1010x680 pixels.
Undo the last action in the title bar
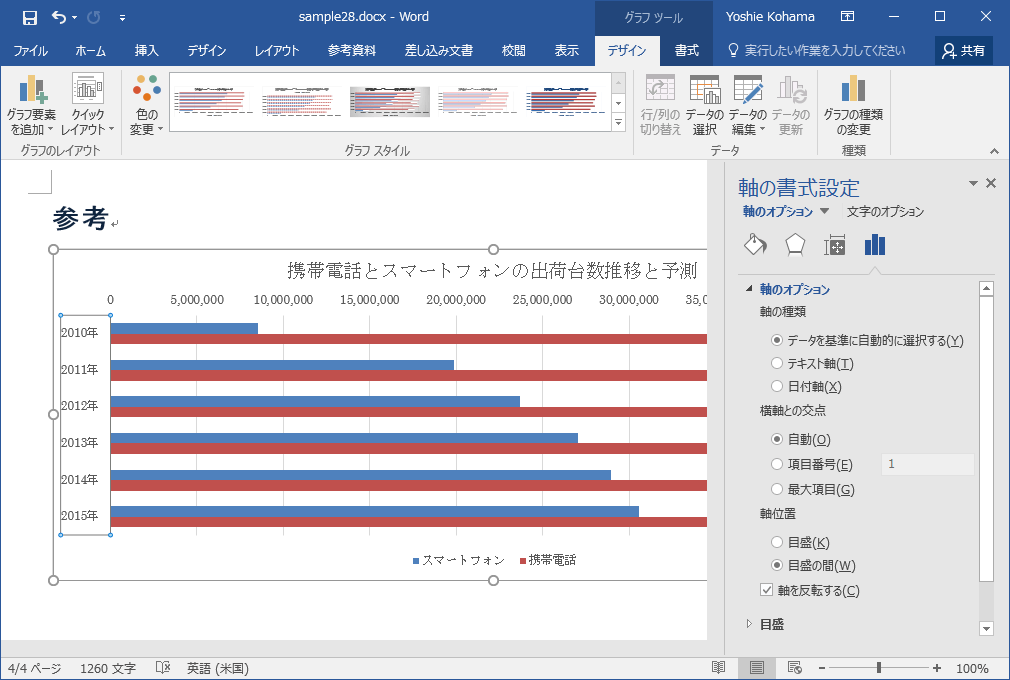click(x=59, y=17)
